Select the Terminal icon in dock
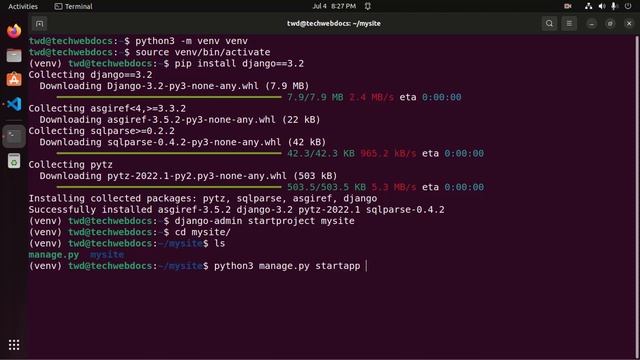 point(14,136)
